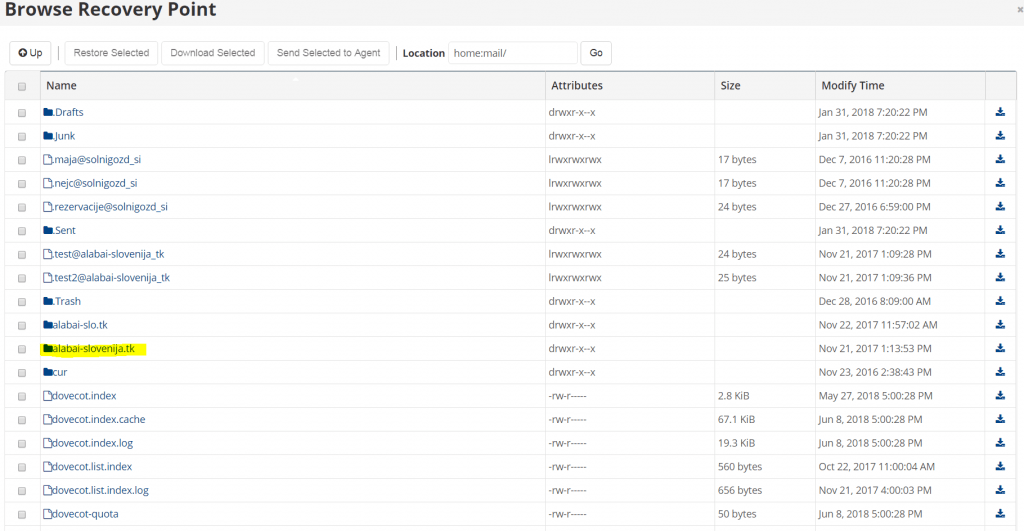Tick checkbox for .Sent folder
Screen dimensions: 1024x531
coord(22,231)
